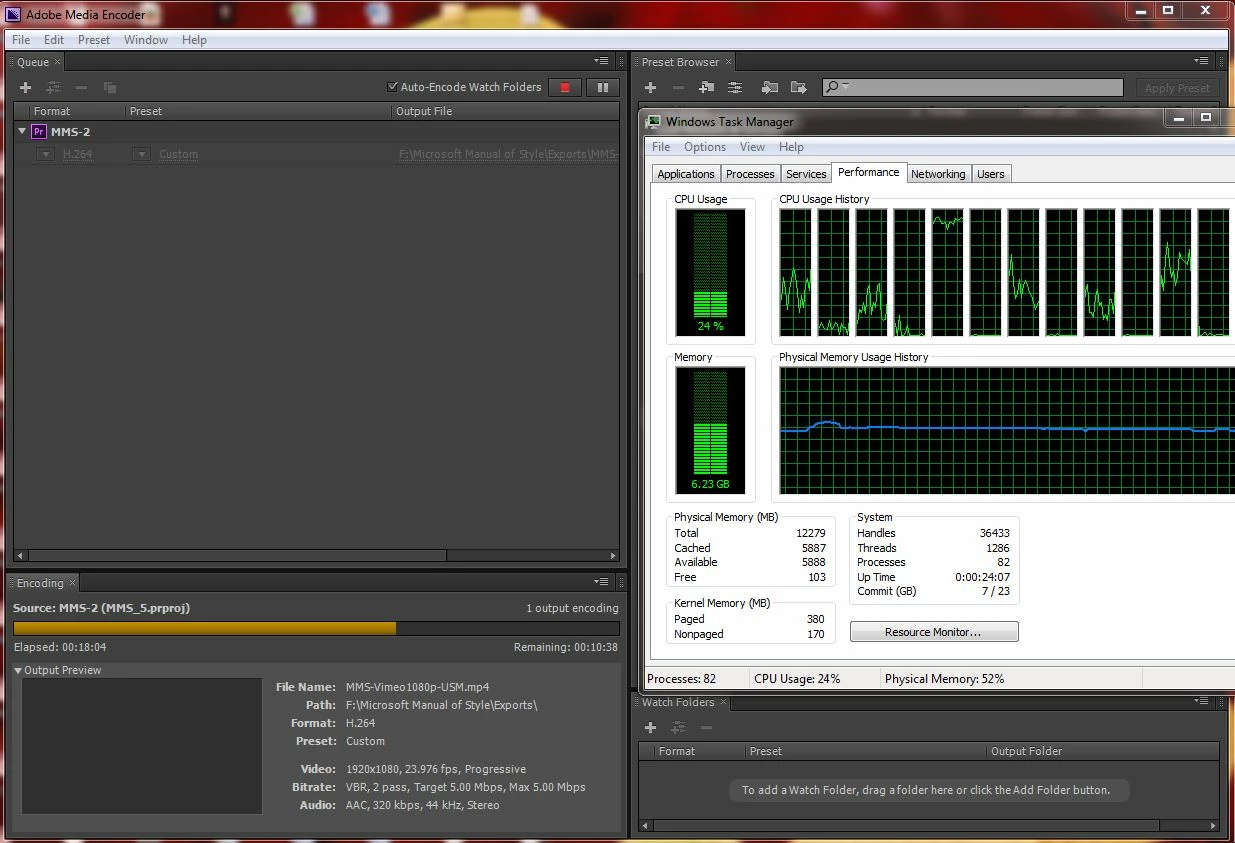Open Edit menu in Media Encoder
The image size is (1235, 843).
pos(54,40)
